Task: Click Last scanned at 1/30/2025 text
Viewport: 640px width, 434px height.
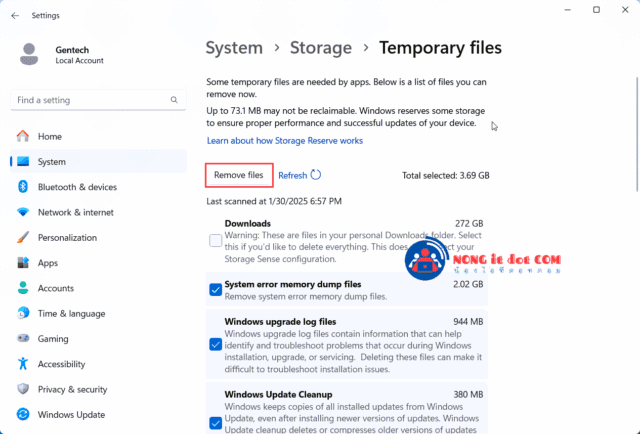Action: point(274,201)
